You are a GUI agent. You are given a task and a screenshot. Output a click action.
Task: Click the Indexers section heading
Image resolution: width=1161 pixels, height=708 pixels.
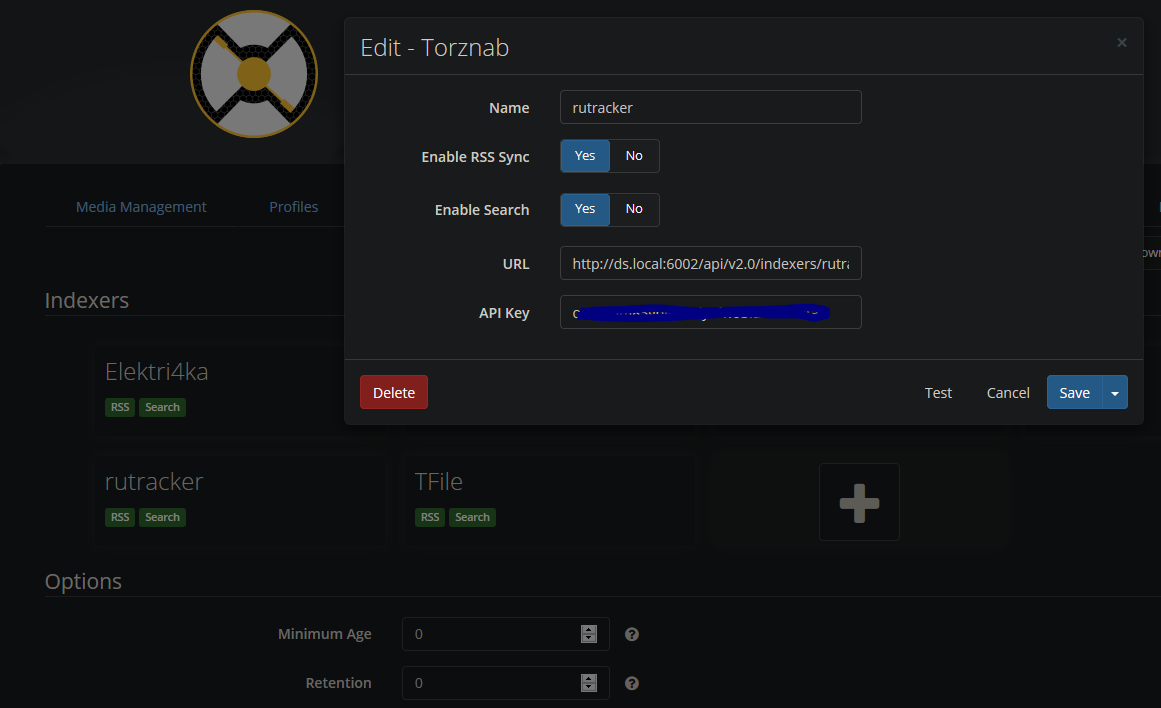tap(87, 300)
